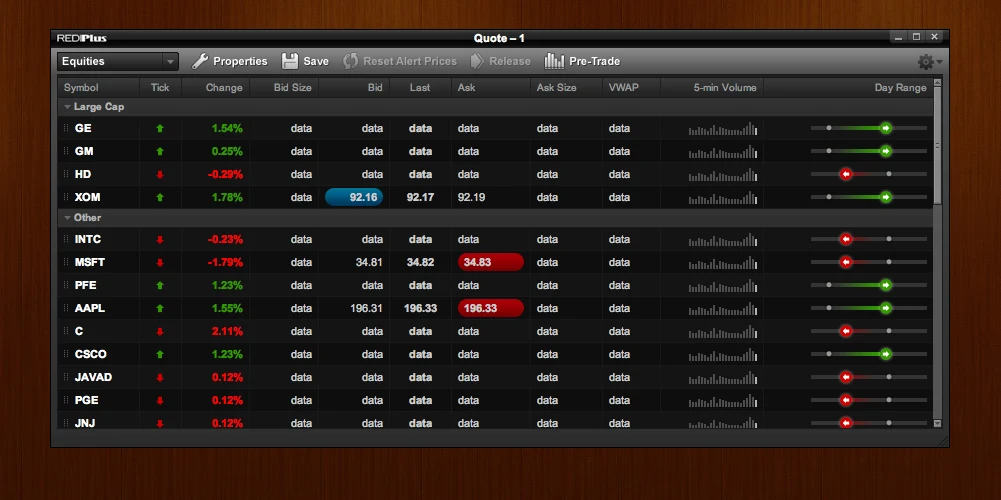Click the HD day range red marker
1001x500 pixels.
point(846,174)
